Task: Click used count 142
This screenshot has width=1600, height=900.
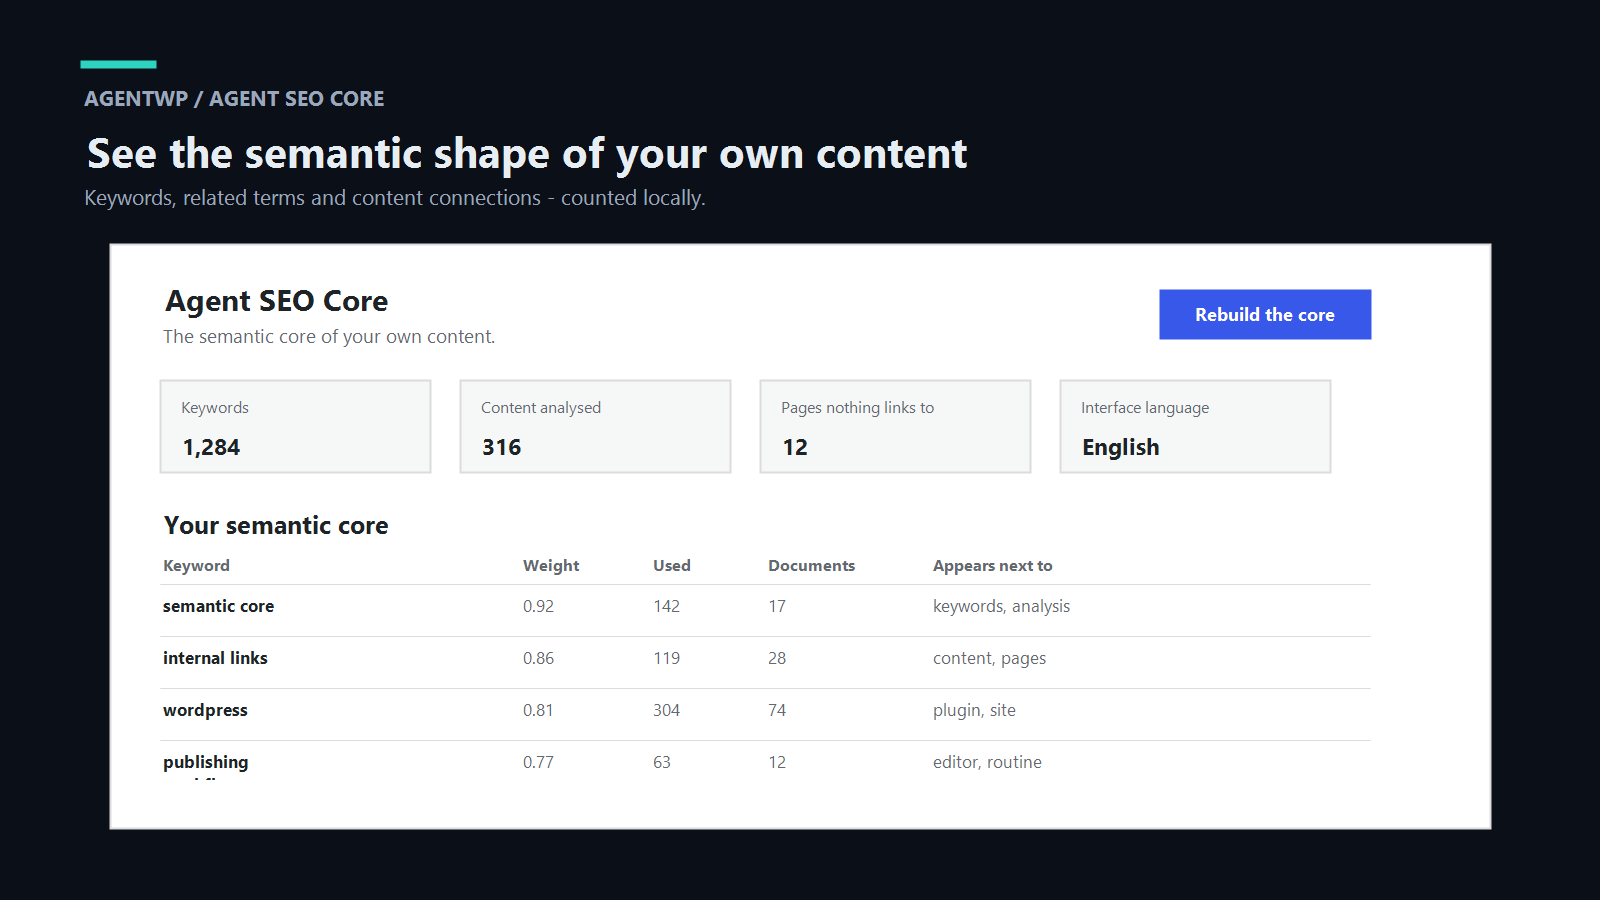Action: coord(666,606)
